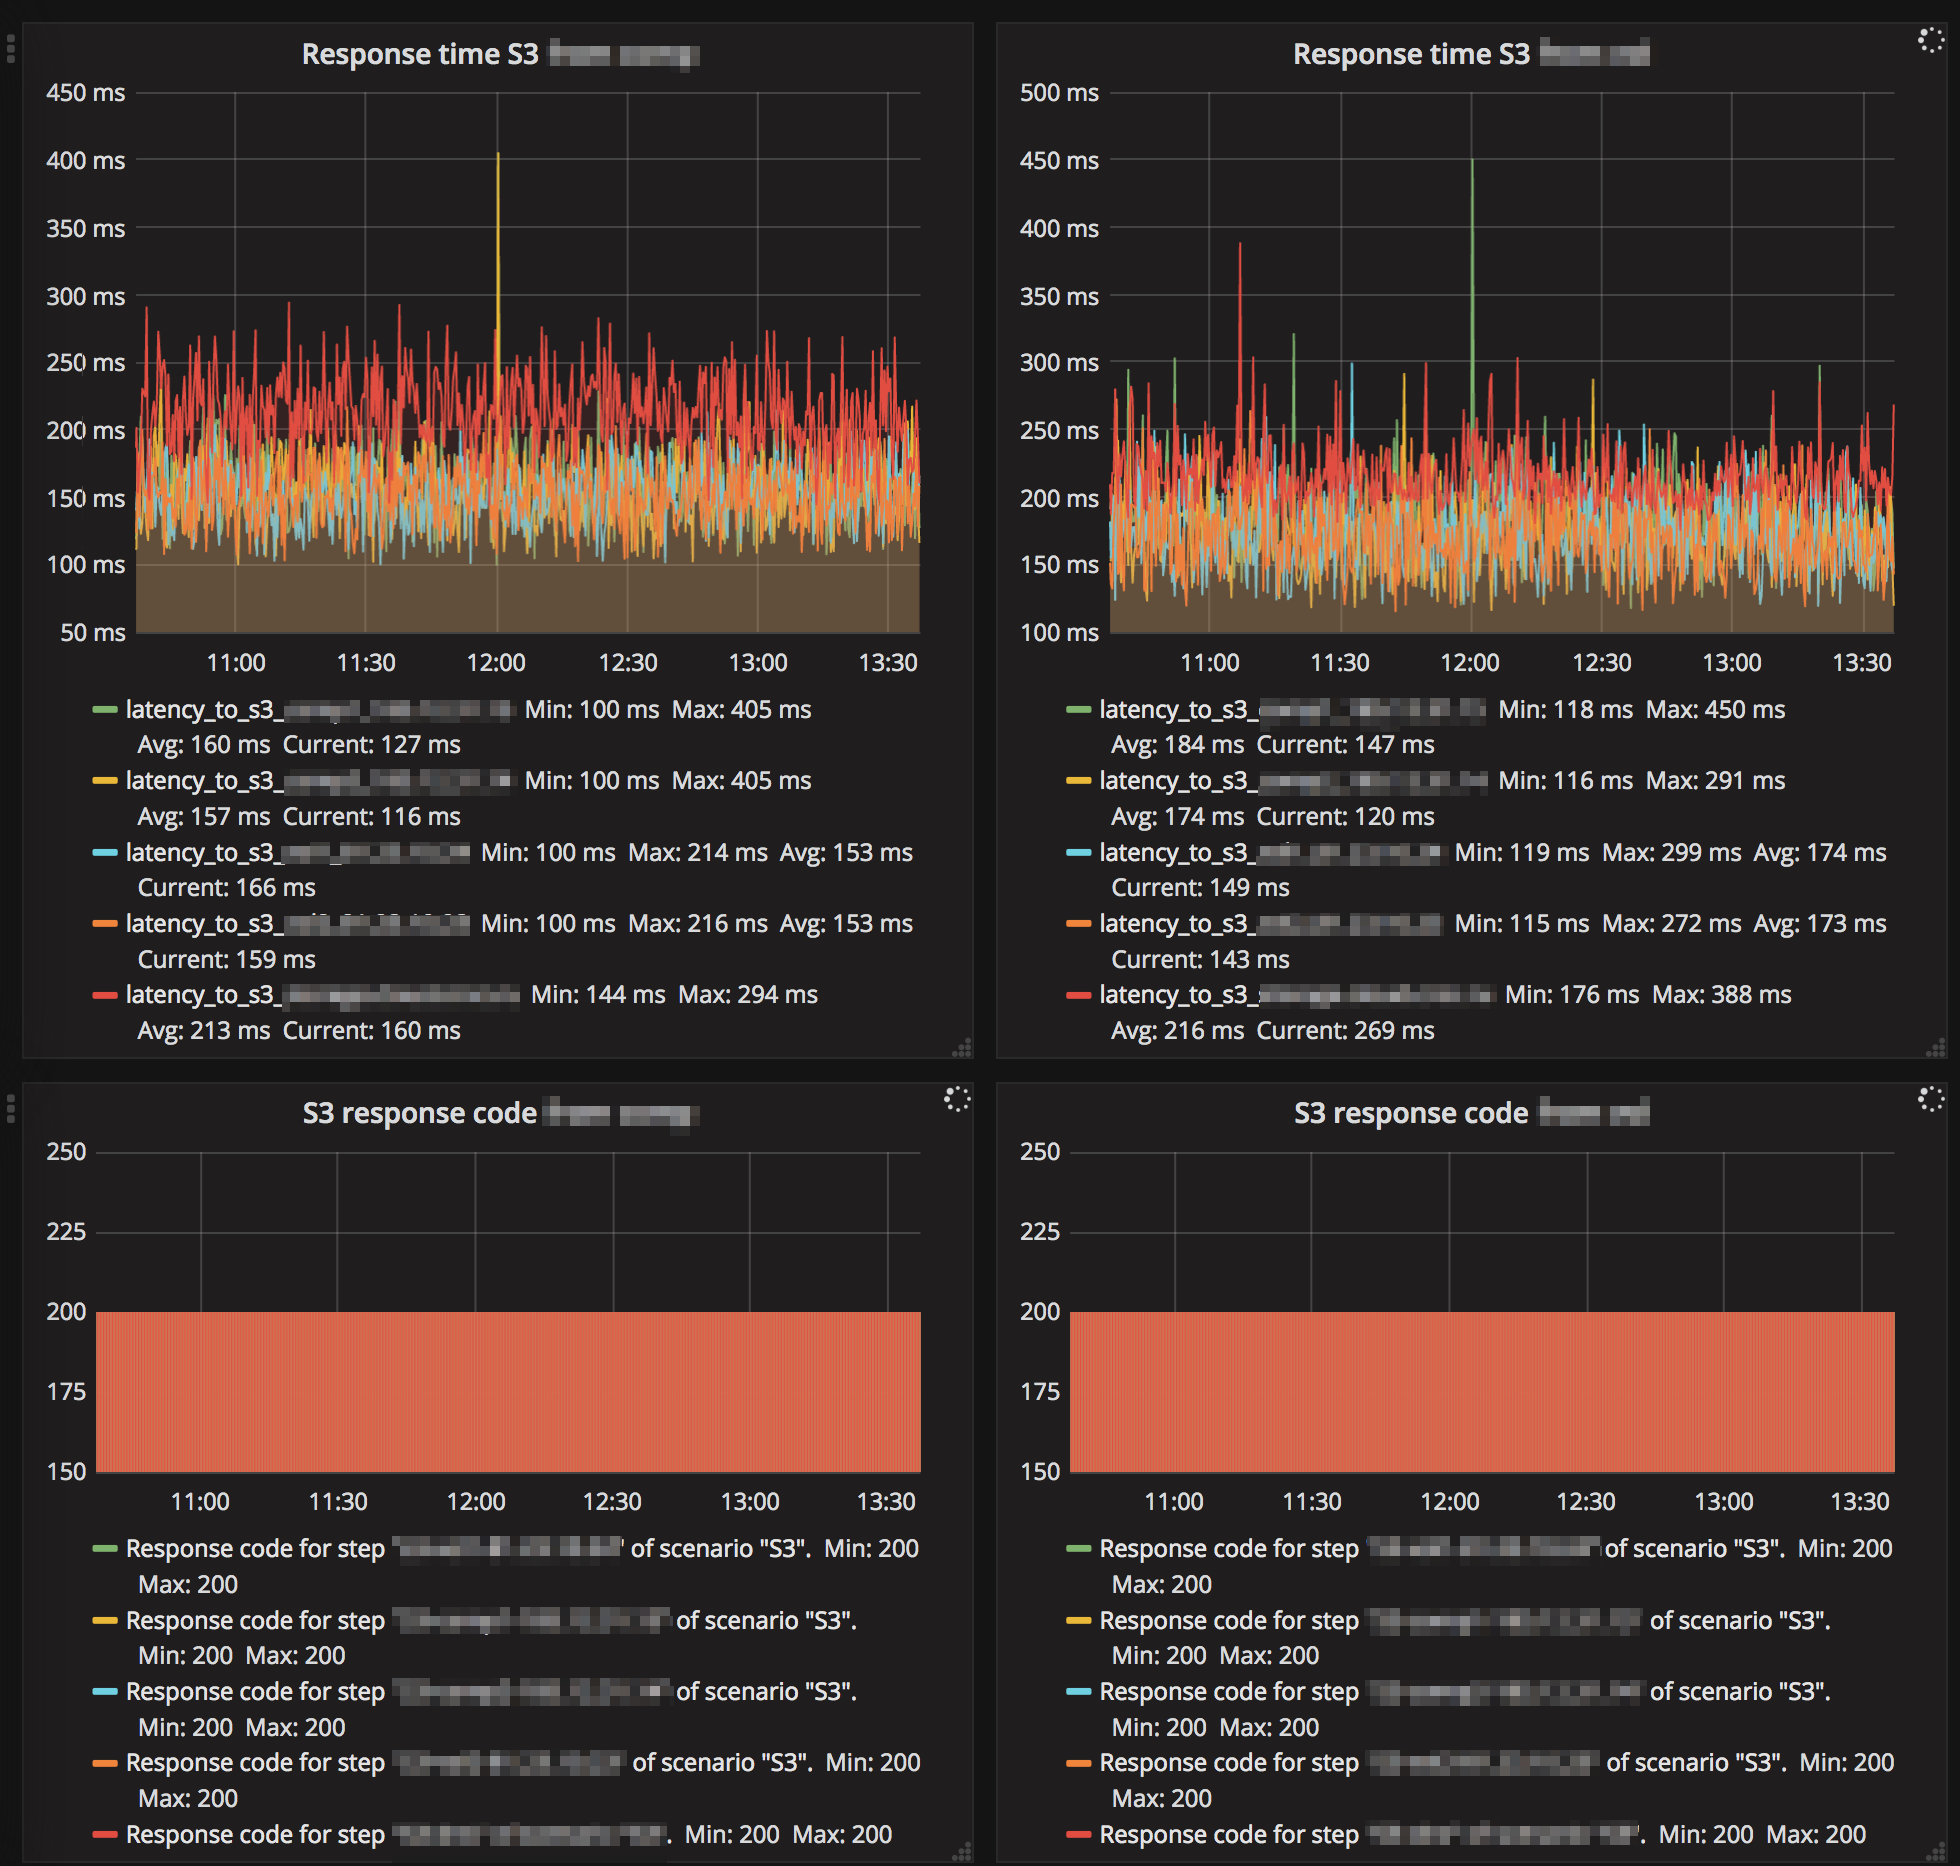Image resolution: width=1960 pixels, height=1866 pixels.
Task: Click the red swatch in the right S3 response code legend
Action: click(x=1079, y=1835)
